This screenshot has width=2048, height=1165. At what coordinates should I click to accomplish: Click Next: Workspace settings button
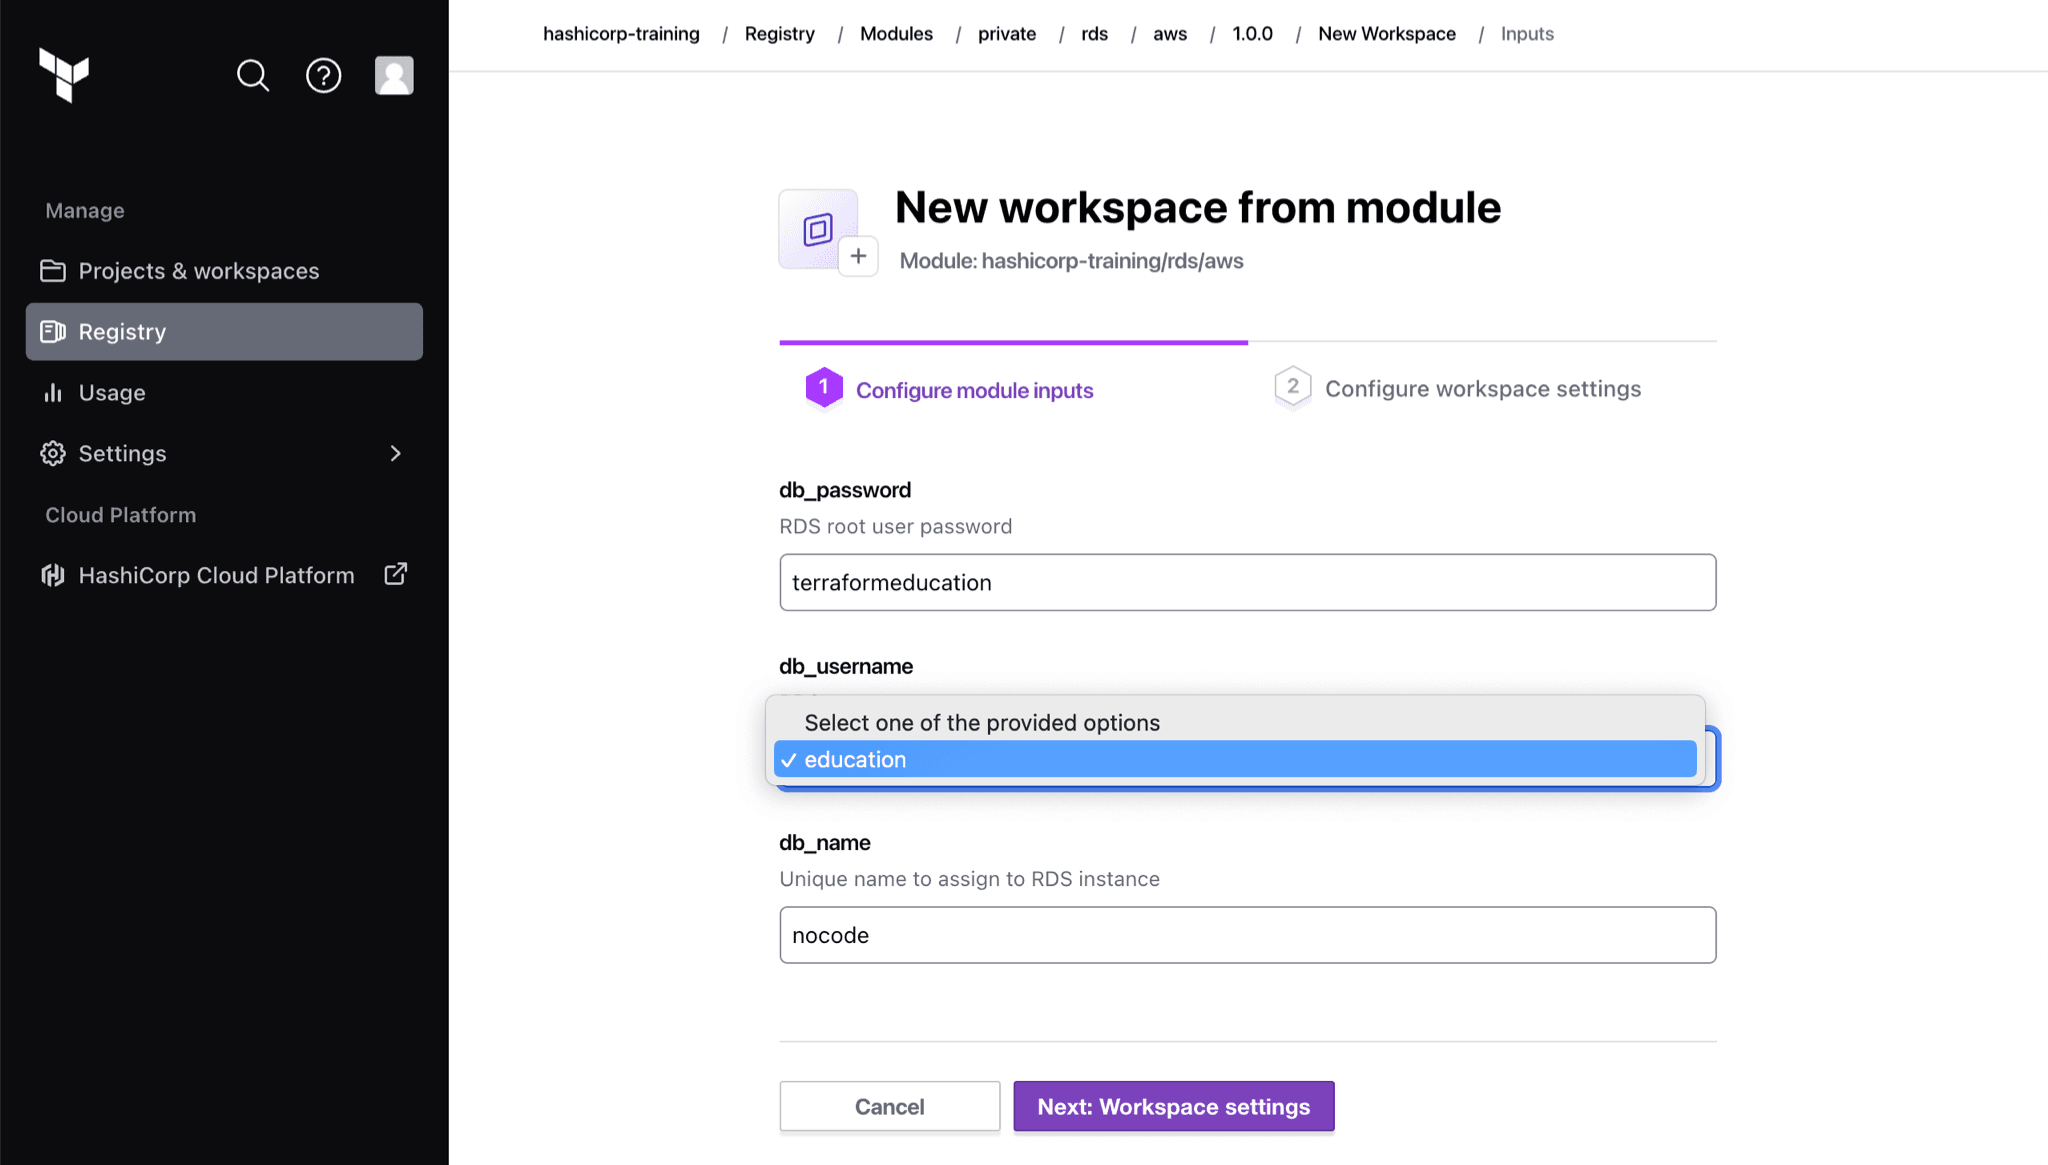tap(1174, 1106)
